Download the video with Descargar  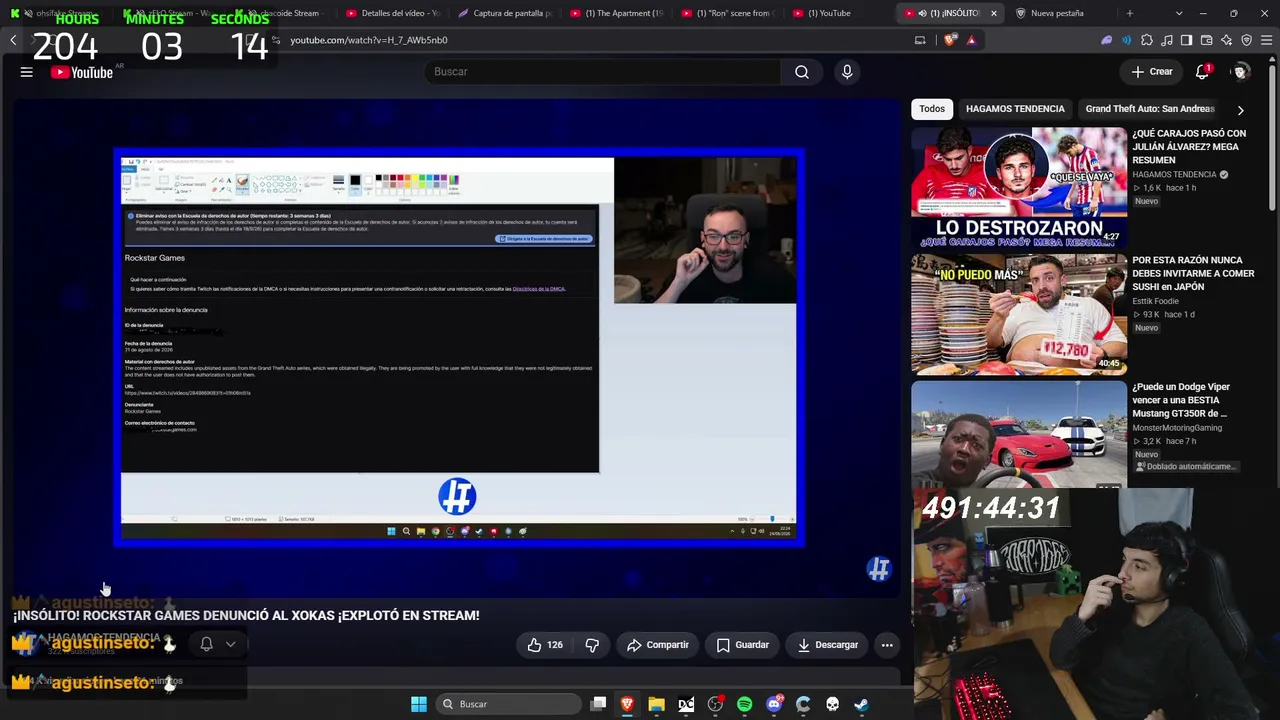(x=828, y=645)
